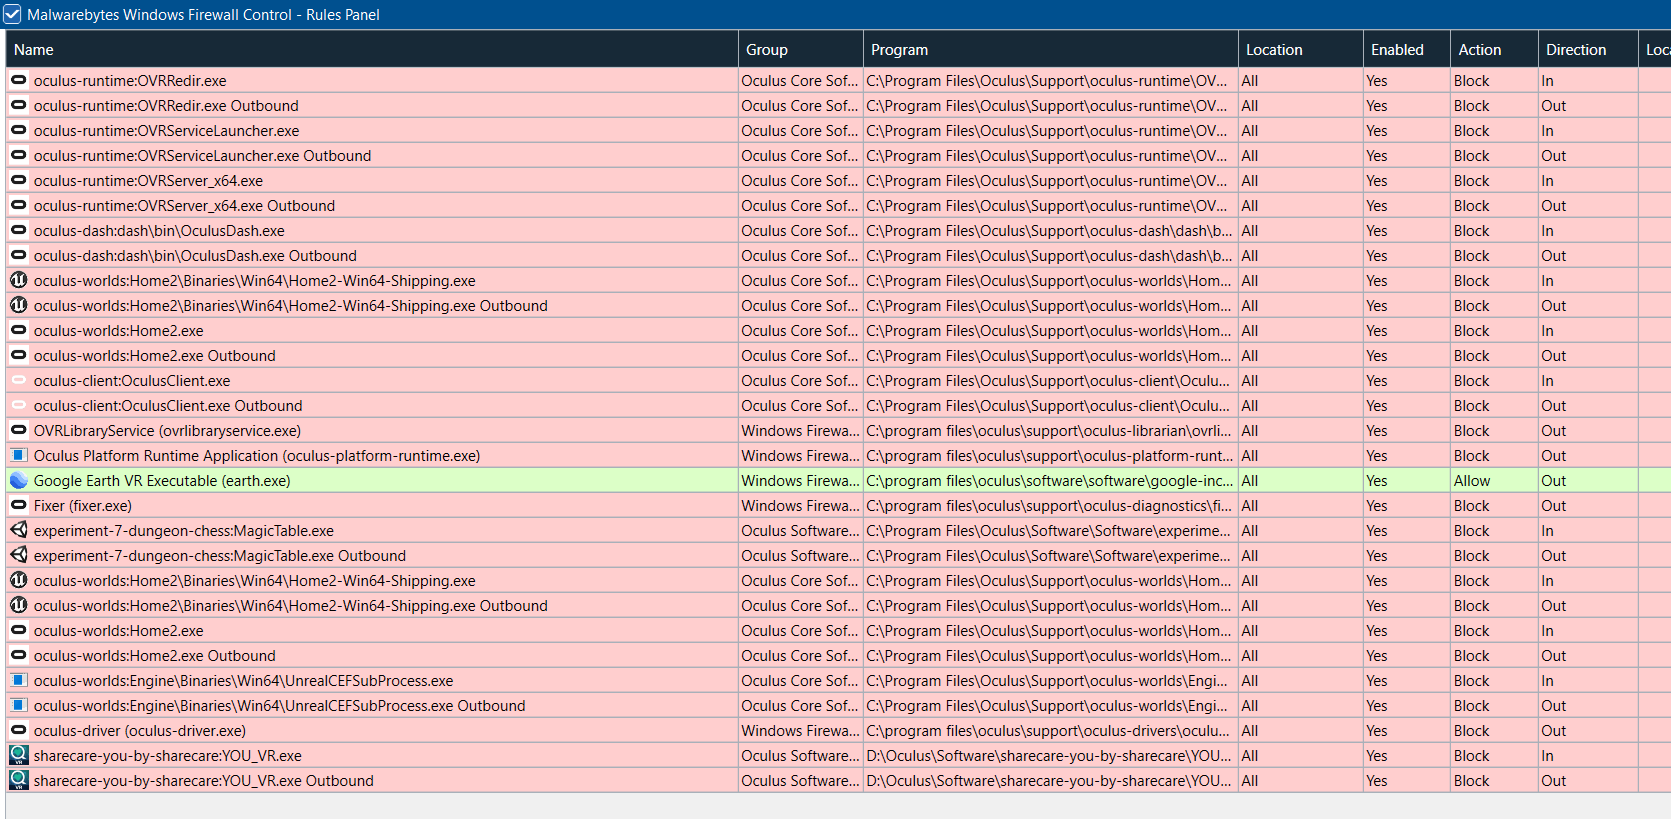The width and height of the screenshot is (1671, 819).
Task: Select the oculus-client:OculusClient.exe Outbound rule name
Action: [168, 406]
